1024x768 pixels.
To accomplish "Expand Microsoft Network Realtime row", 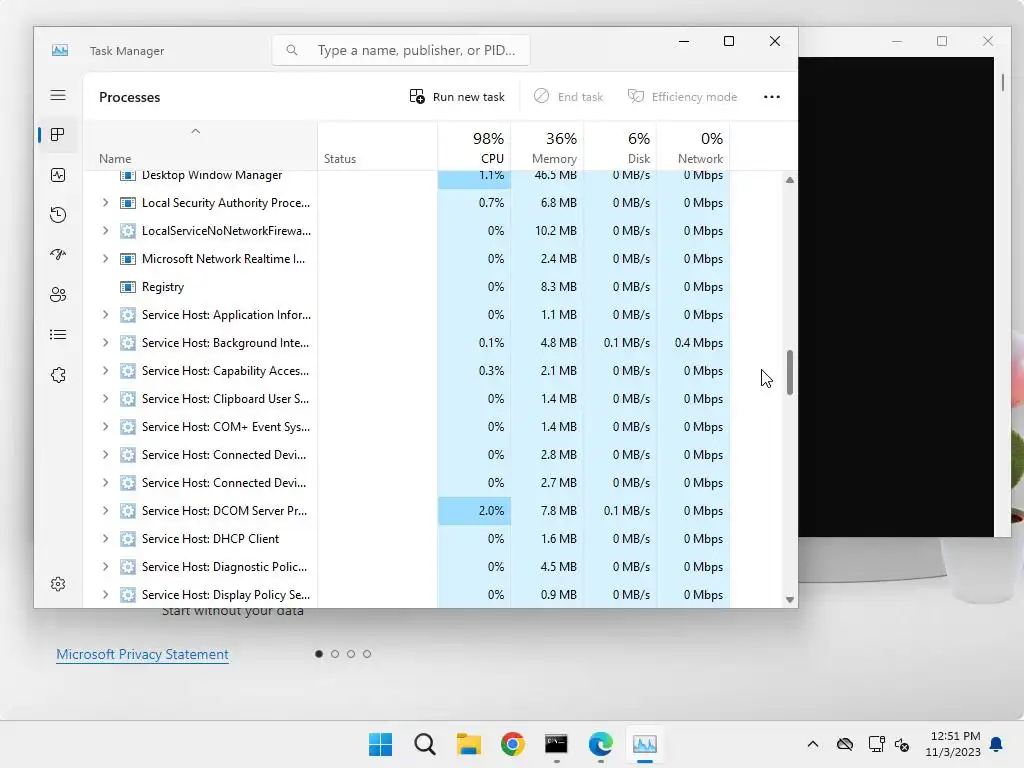I will pyautogui.click(x=105, y=259).
